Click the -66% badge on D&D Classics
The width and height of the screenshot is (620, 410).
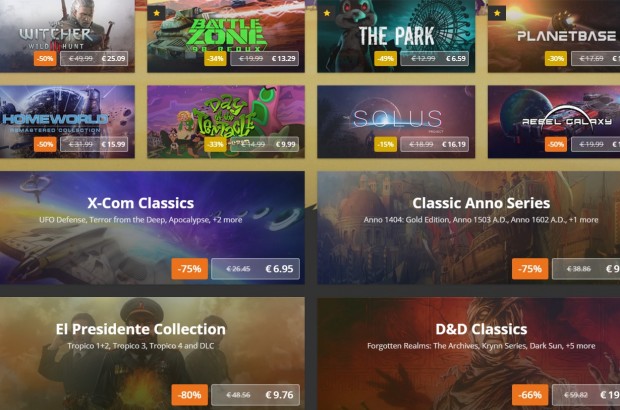[530, 395]
